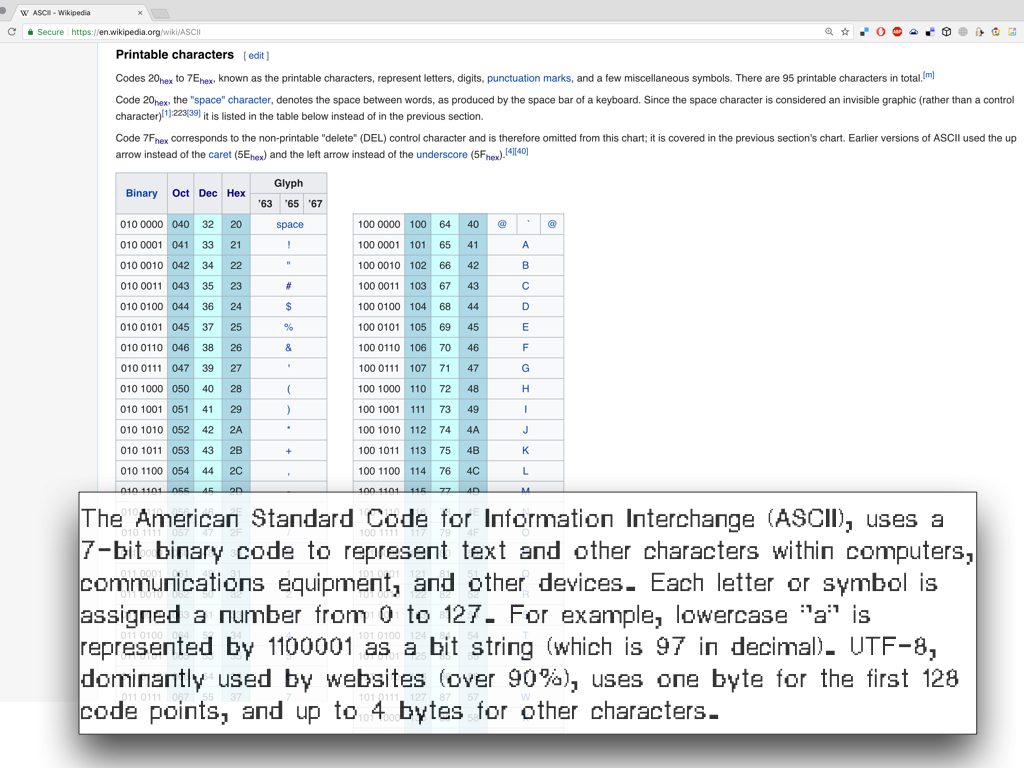Screen dimensions: 1024x768
Task: Open footnote reference [40]
Action: 522,152
